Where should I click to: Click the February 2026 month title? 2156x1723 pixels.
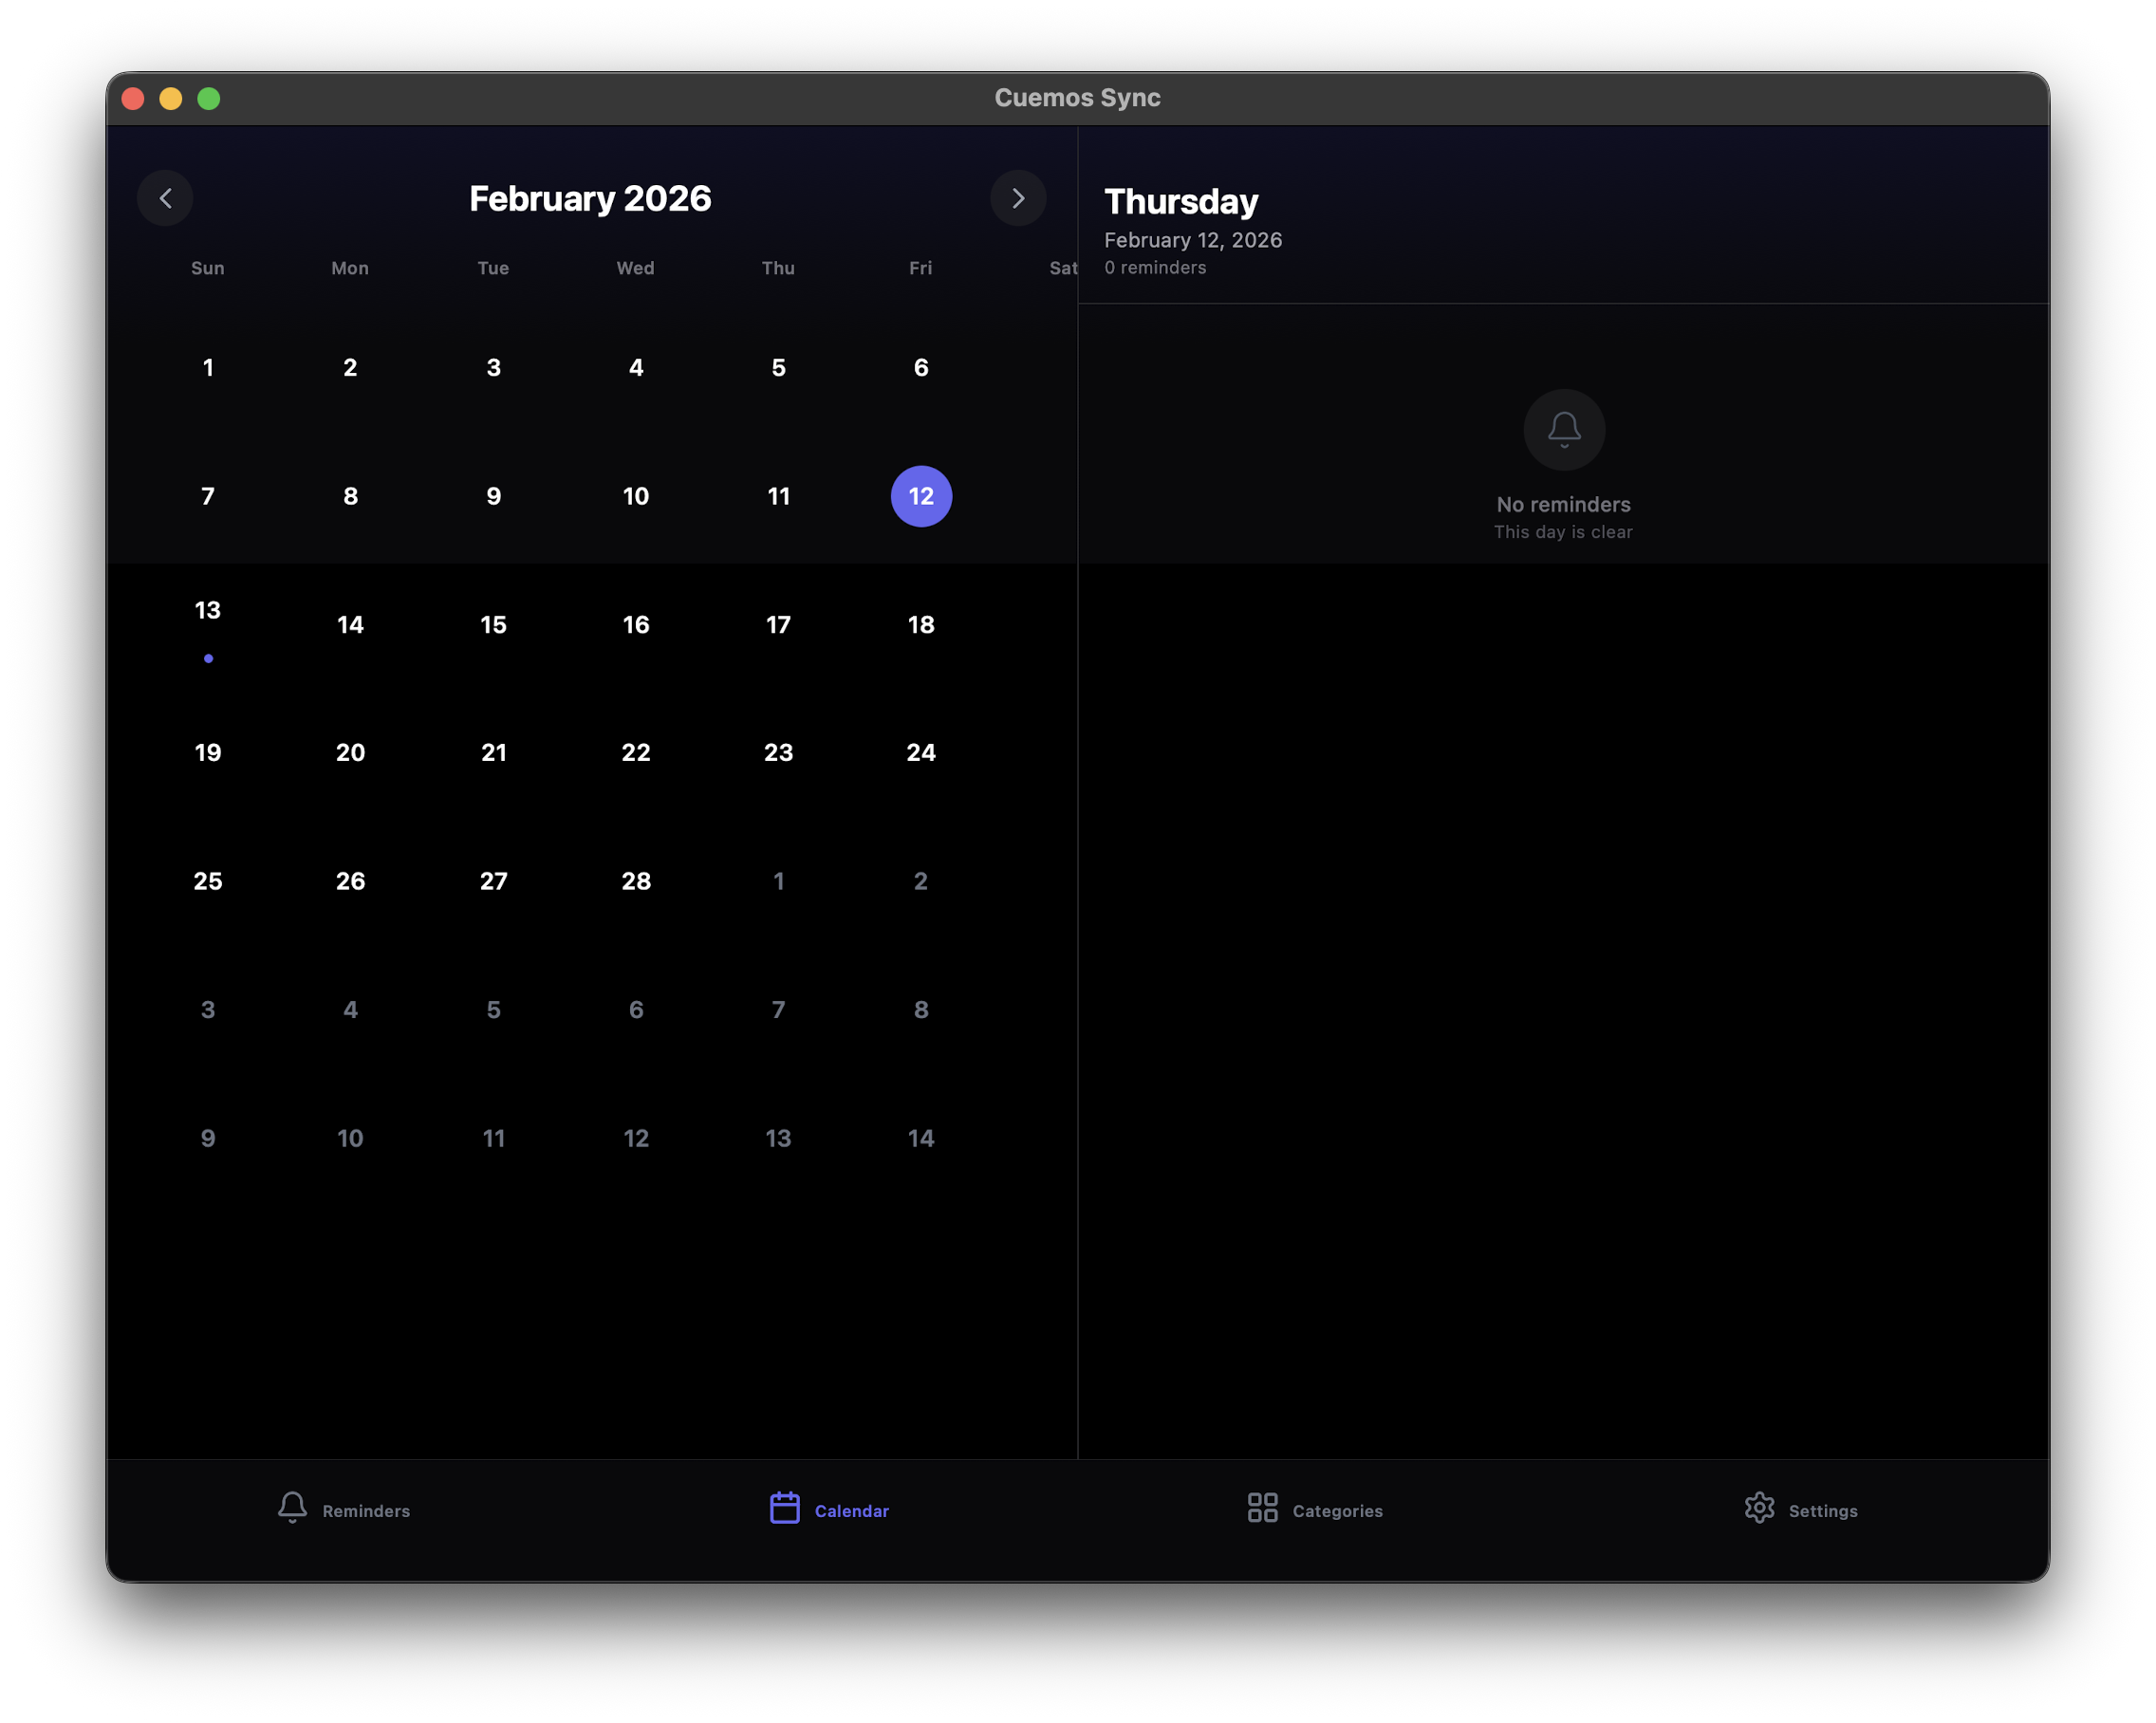click(x=590, y=198)
